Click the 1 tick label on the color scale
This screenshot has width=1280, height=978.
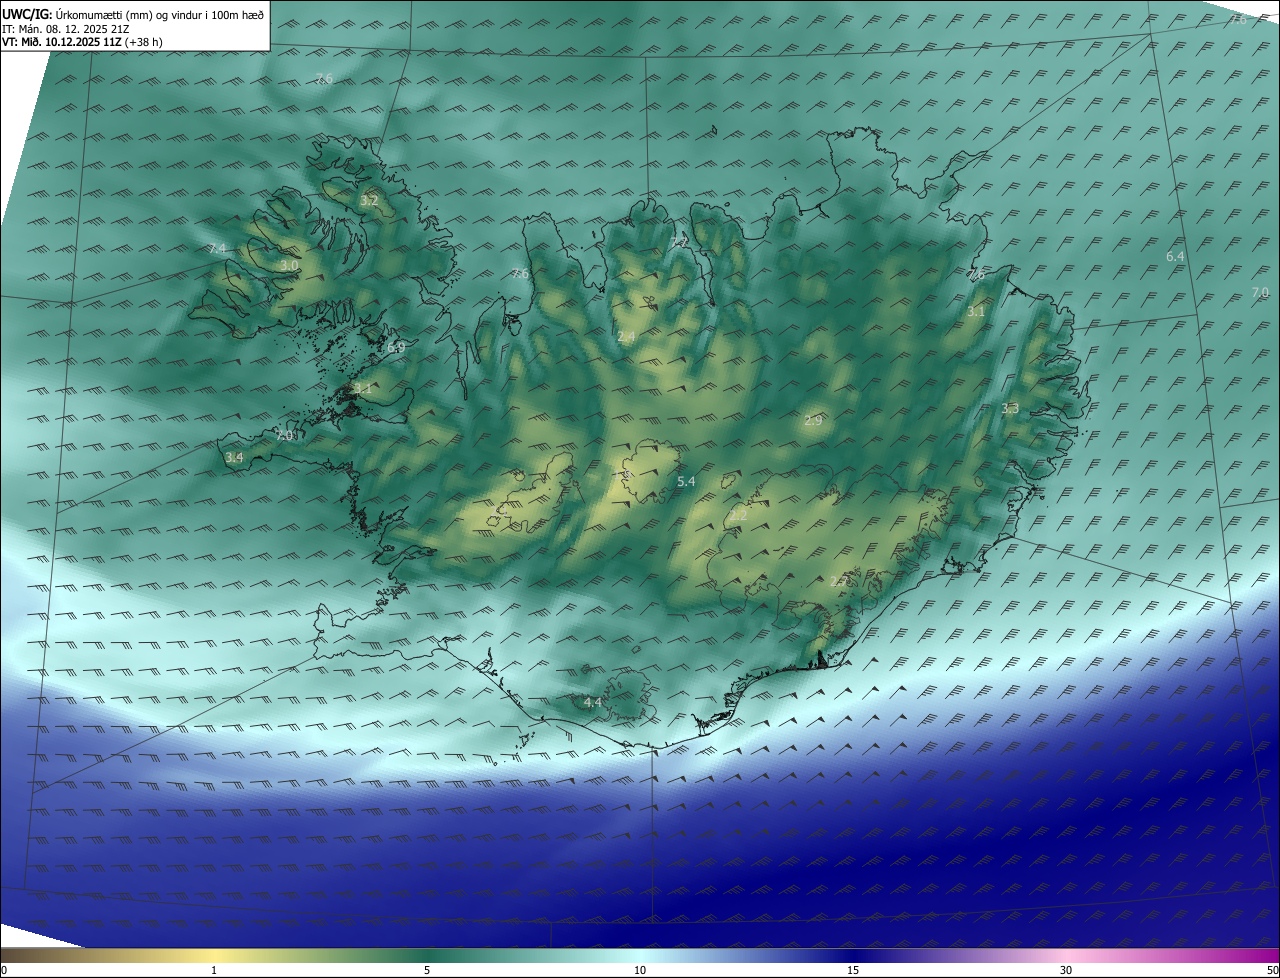(x=214, y=970)
